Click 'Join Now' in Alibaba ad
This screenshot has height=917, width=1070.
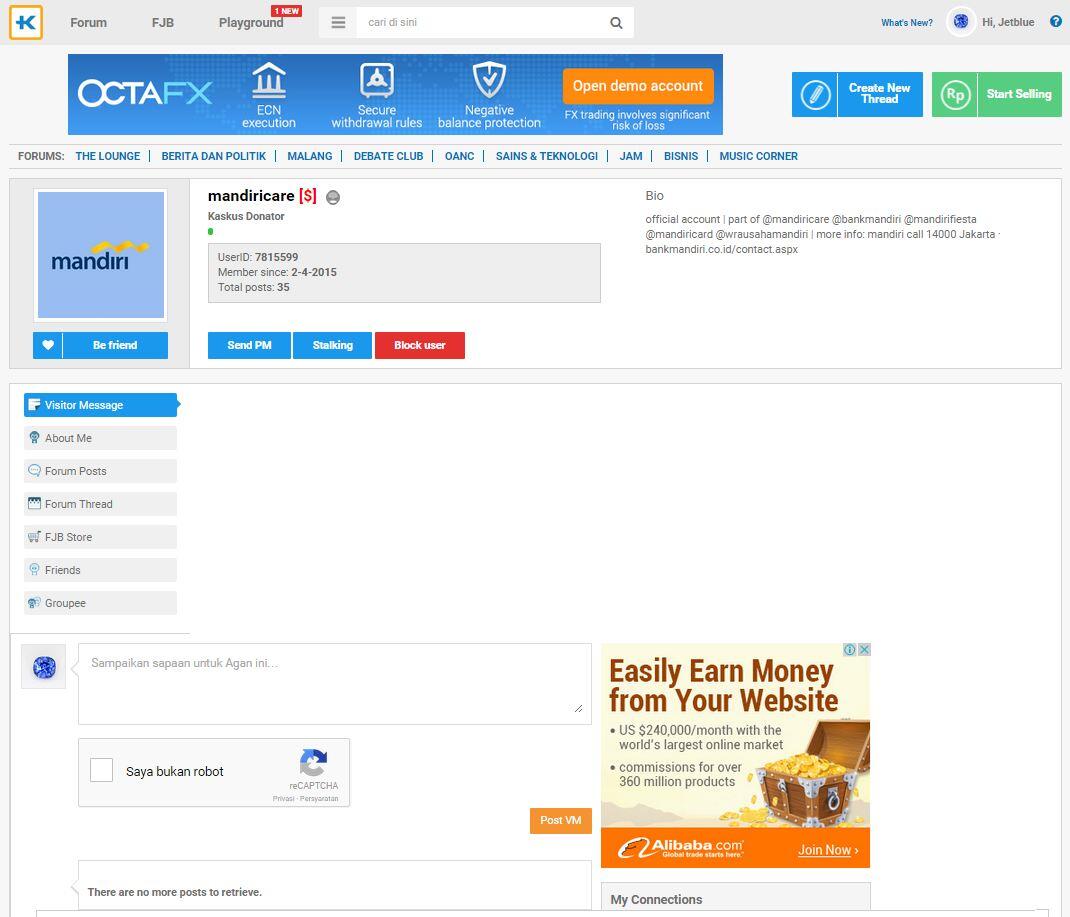828,850
